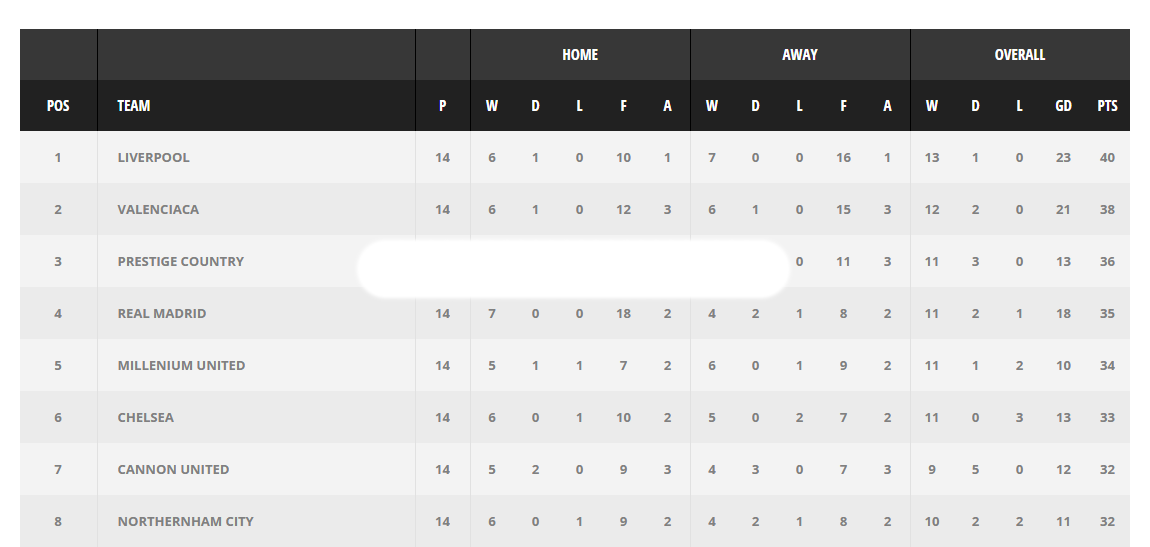Viewport: 1150px width, 547px height.
Task: Sort by the GD column header
Action: tap(1063, 105)
